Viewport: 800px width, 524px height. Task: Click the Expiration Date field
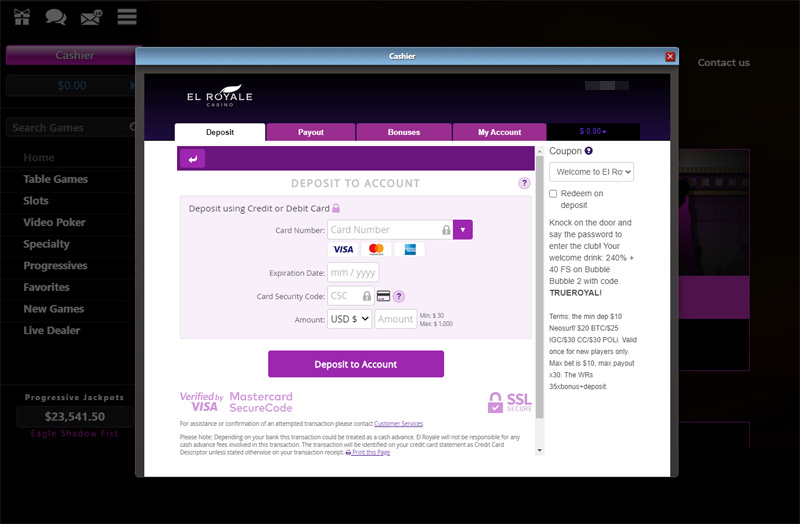pos(353,272)
